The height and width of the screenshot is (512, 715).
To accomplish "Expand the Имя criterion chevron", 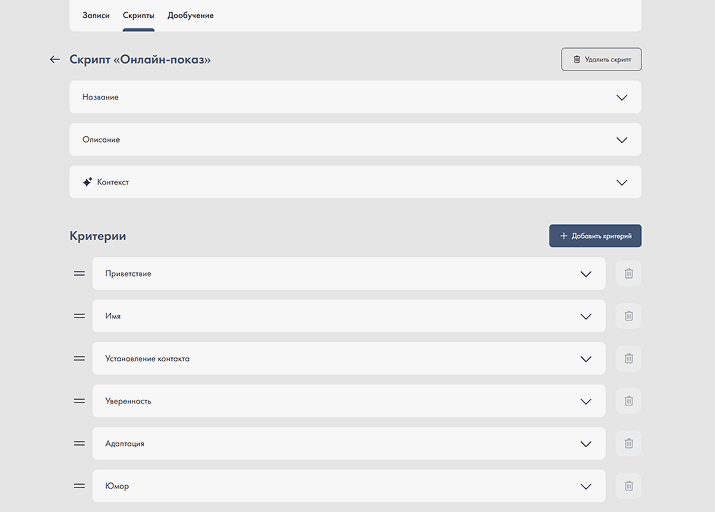I will click(586, 316).
